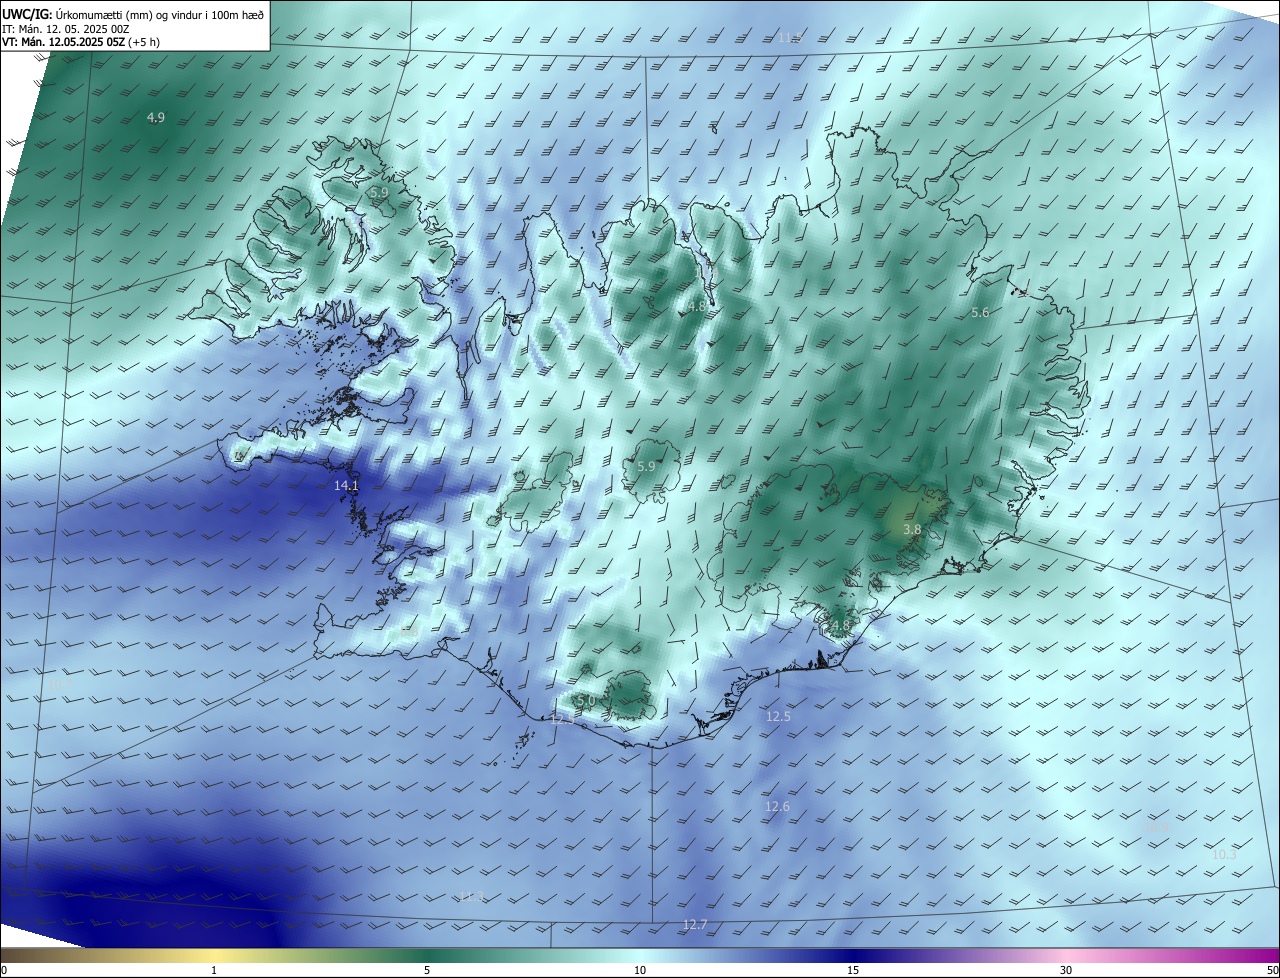The width and height of the screenshot is (1280, 978).
Task: Click the 5.6 value label on the map
Action: pos(980,313)
